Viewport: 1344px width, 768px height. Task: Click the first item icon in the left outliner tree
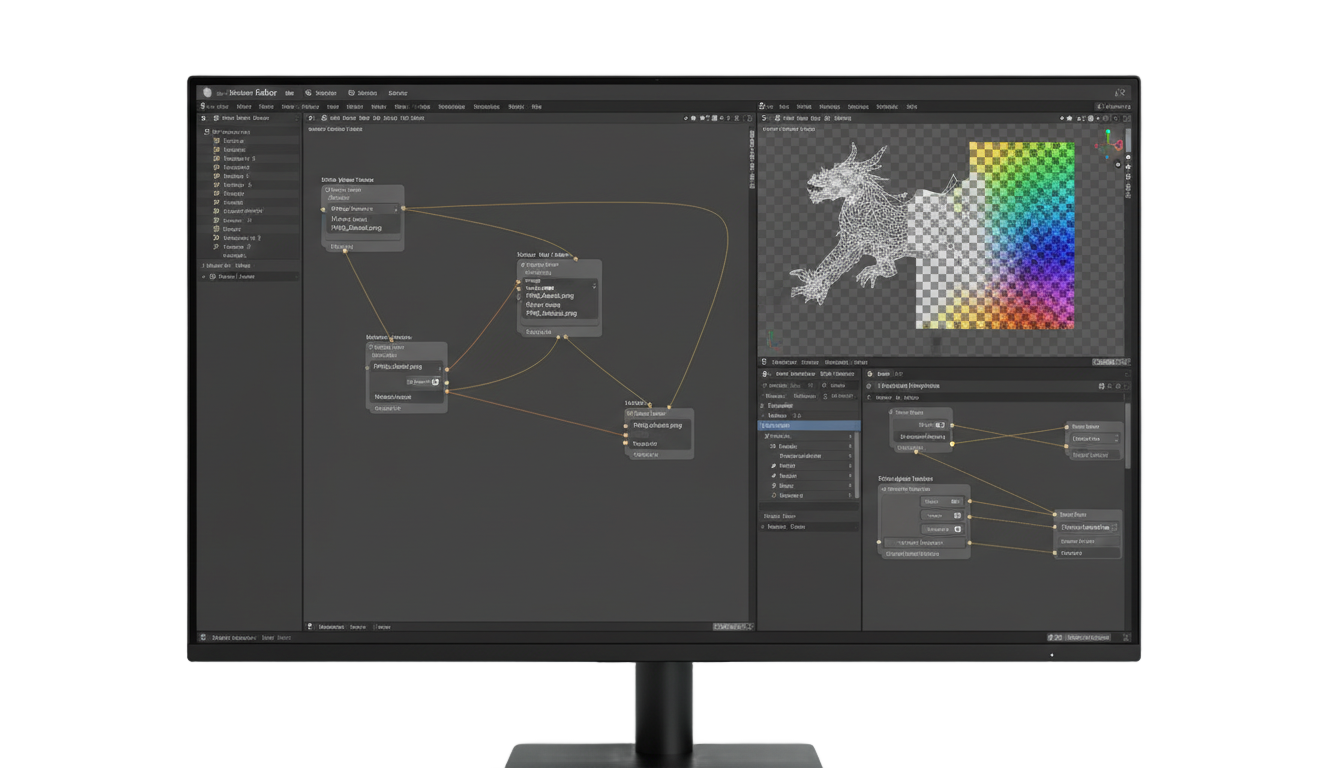point(217,141)
